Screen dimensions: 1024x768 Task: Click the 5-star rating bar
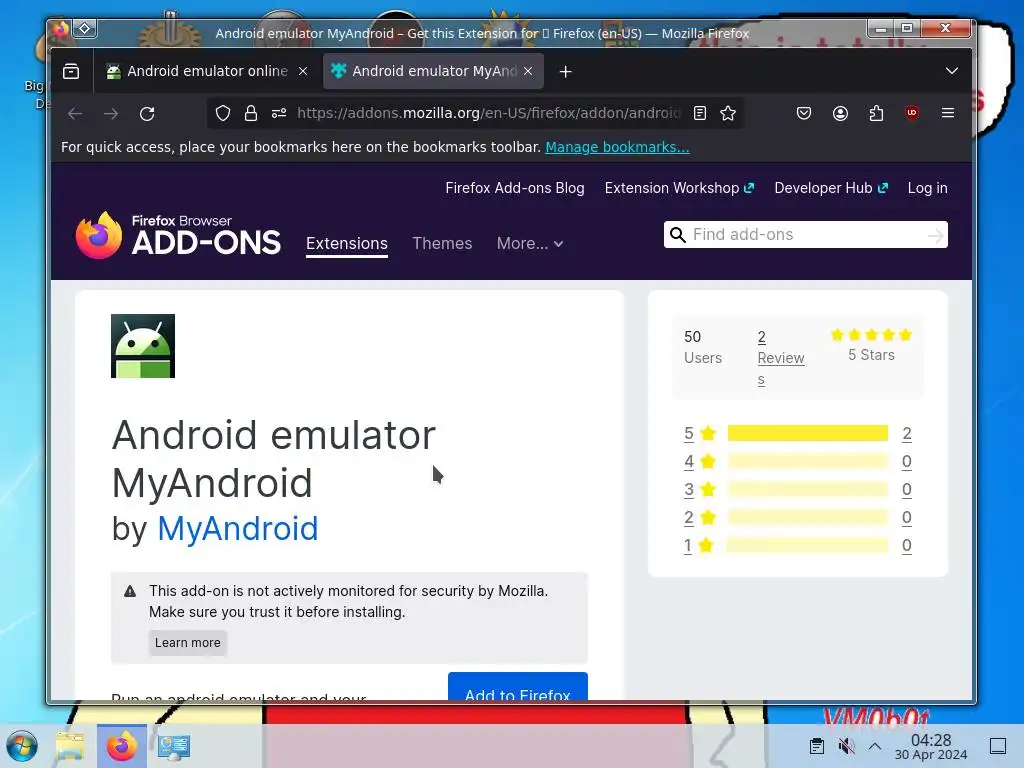pos(808,433)
